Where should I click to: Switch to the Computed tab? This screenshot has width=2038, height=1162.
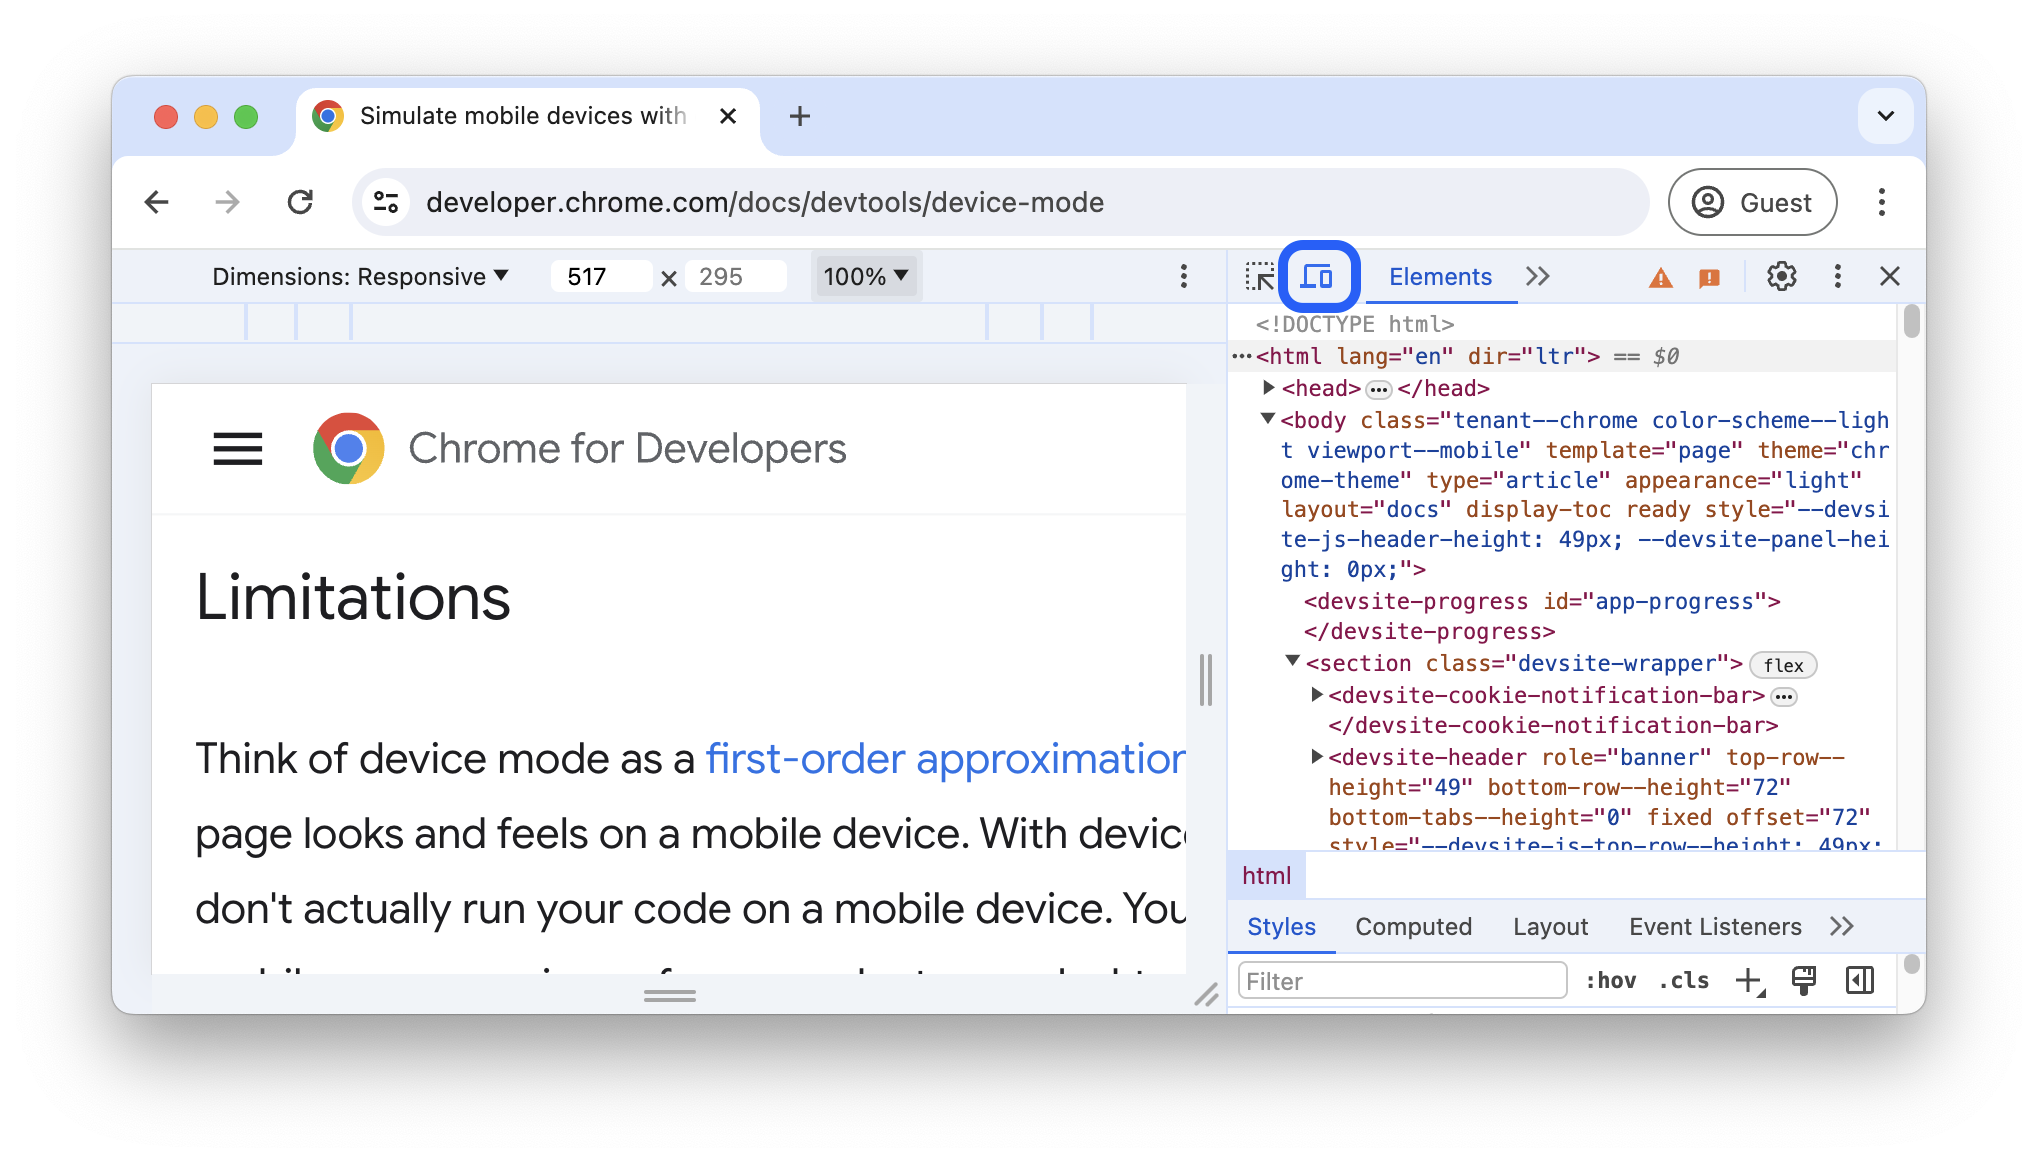click(1414, 925)
